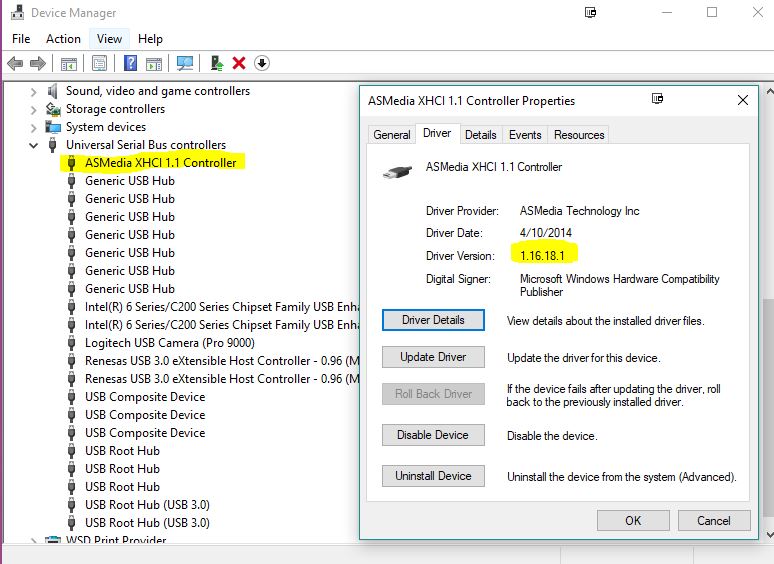Click the Logitech USB Camera device icon
This screenshot has height=564, width=774.
(x=72, y=342)
